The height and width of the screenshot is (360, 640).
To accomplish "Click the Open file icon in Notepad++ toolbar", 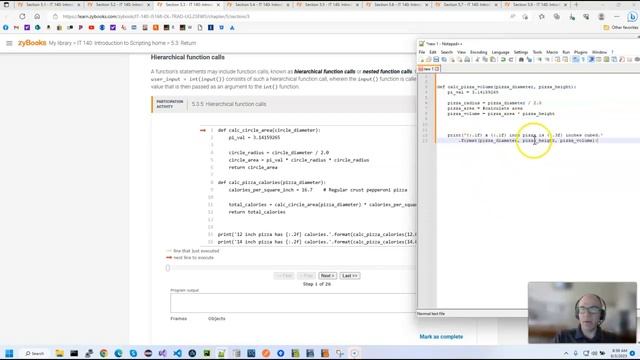I will click(x=429, y=60).
